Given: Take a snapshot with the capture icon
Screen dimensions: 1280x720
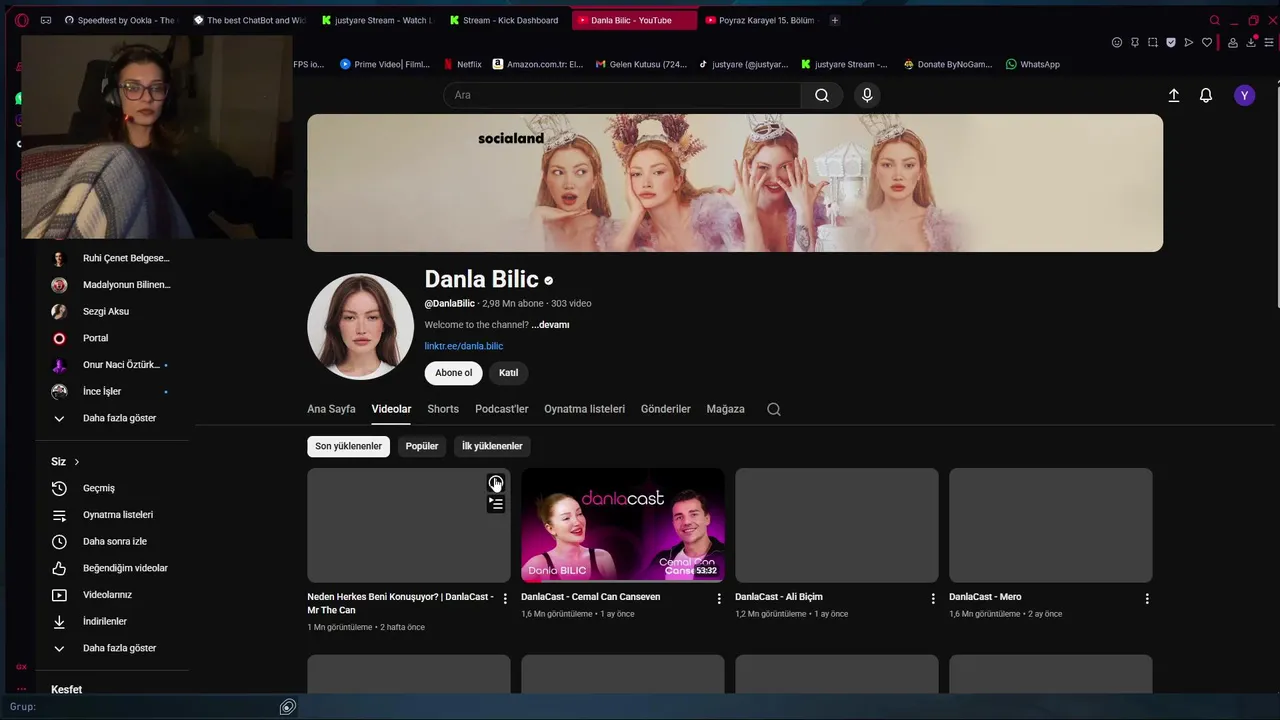Looking at the screenshot, I should coord(1153,42).
